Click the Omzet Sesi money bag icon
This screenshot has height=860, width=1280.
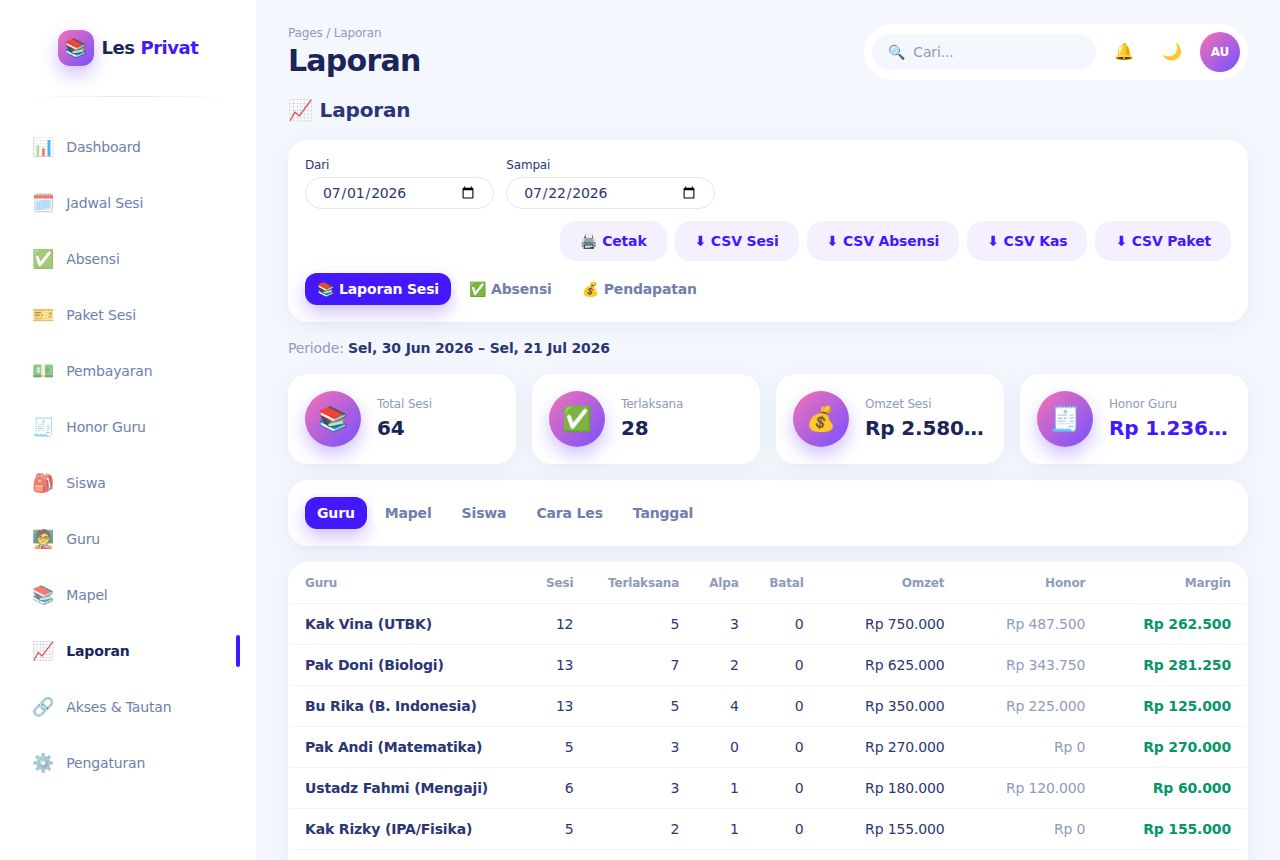click(821, 419)
